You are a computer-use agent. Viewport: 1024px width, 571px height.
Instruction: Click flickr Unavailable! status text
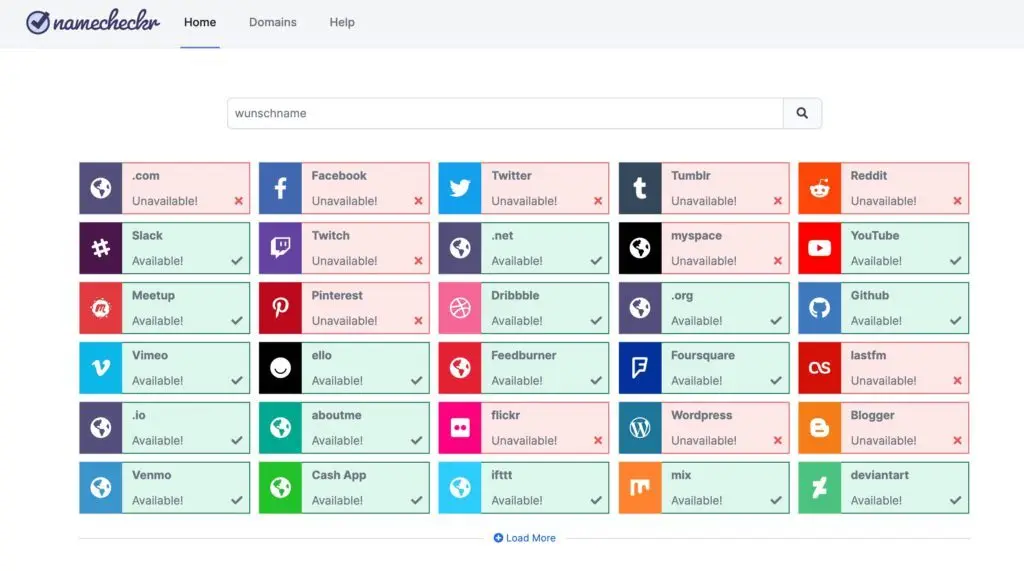click(524, 441)
